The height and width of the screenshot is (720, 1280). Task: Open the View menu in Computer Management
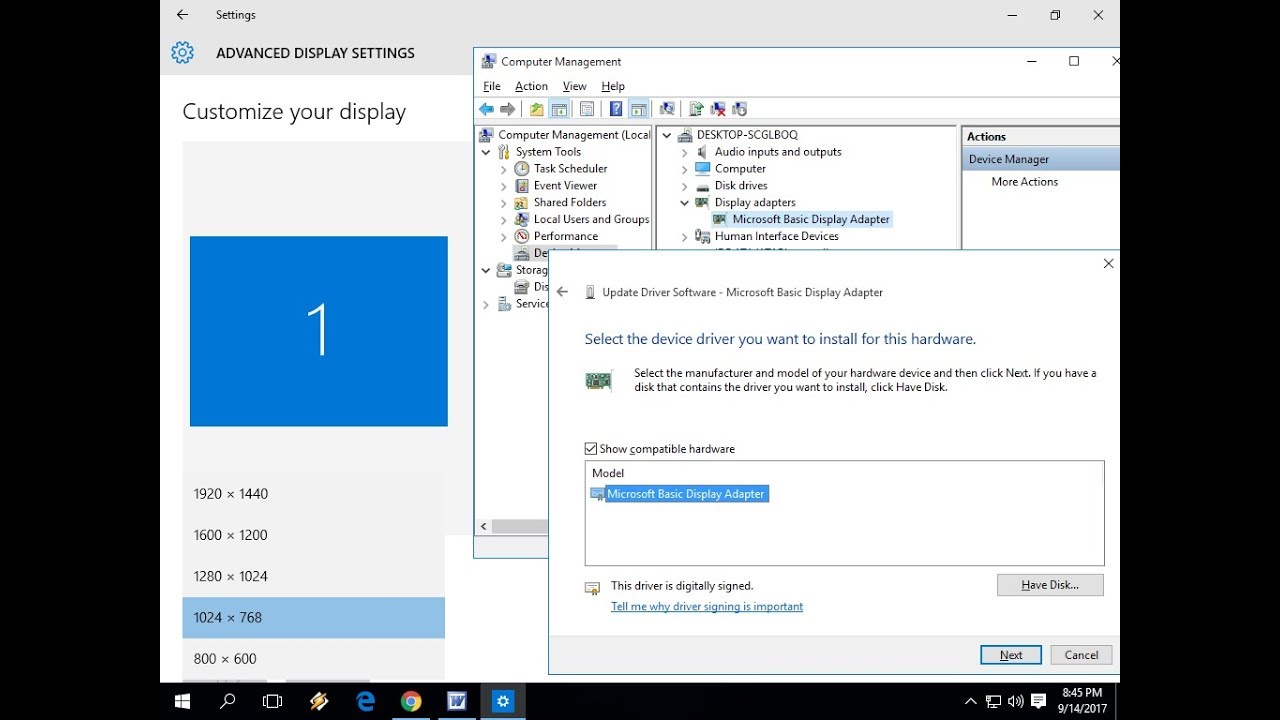coord(575,86)
